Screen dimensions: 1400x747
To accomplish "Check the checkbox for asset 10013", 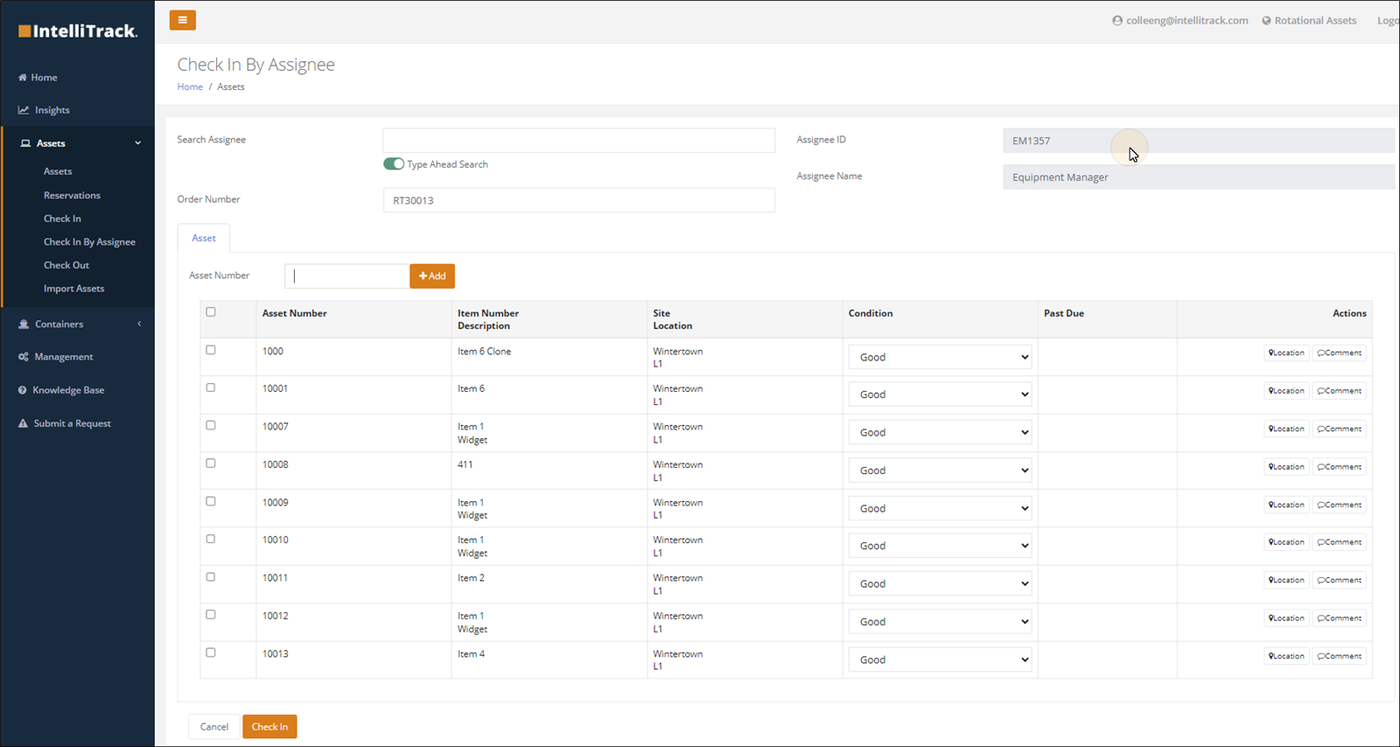I will point(210,652).
